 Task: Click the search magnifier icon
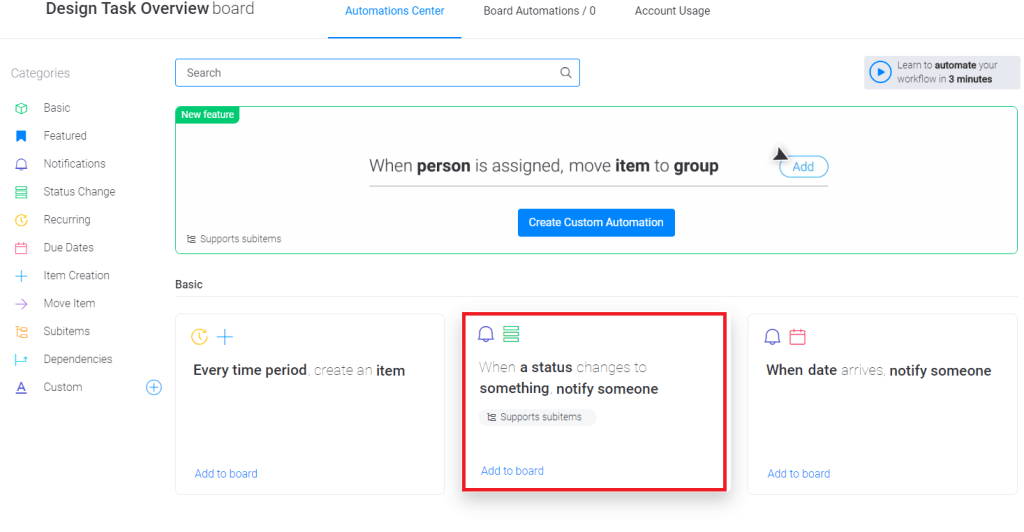[566, 73]
